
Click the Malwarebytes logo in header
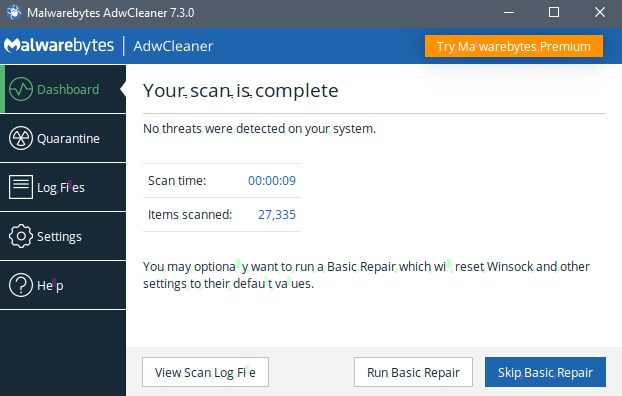59,46
